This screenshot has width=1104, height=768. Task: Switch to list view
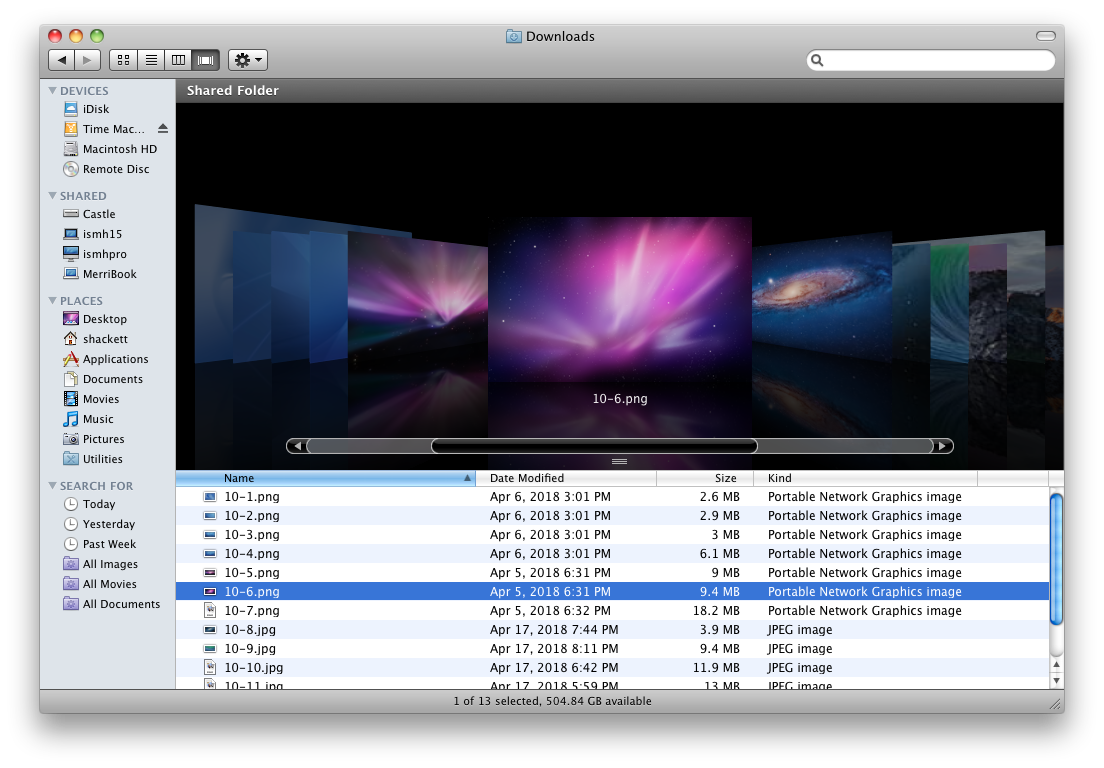[151, 59]
